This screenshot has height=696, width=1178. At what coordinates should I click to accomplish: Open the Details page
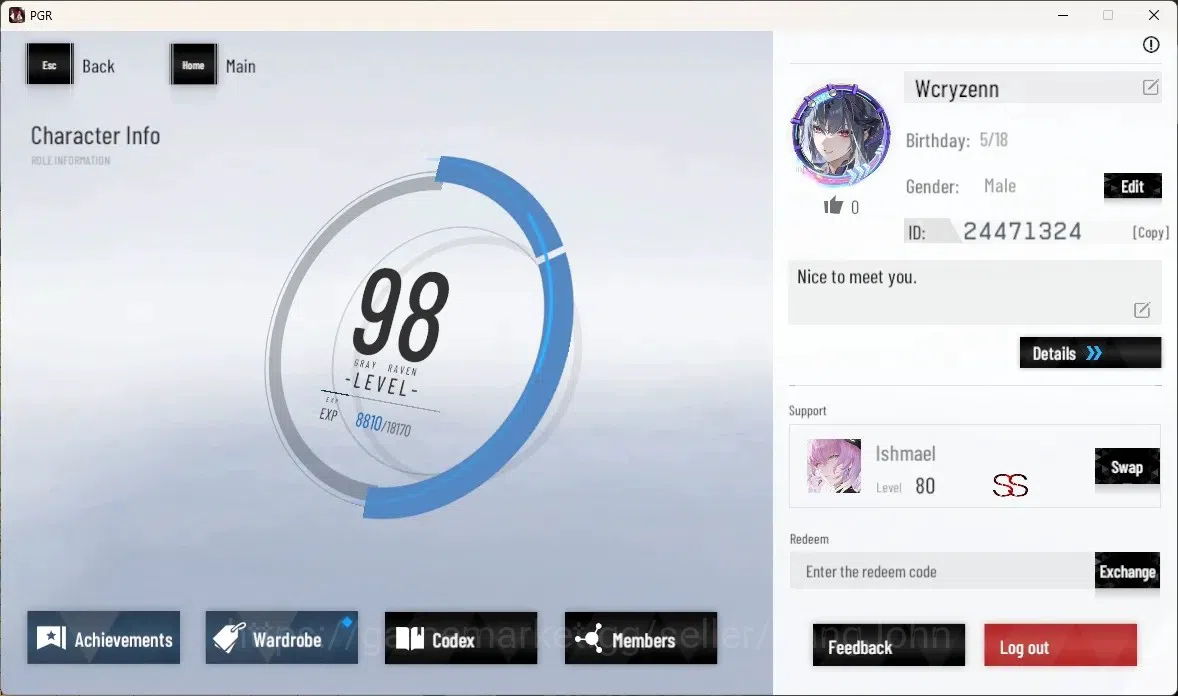pyautogui.click(x=1090, y=353)
